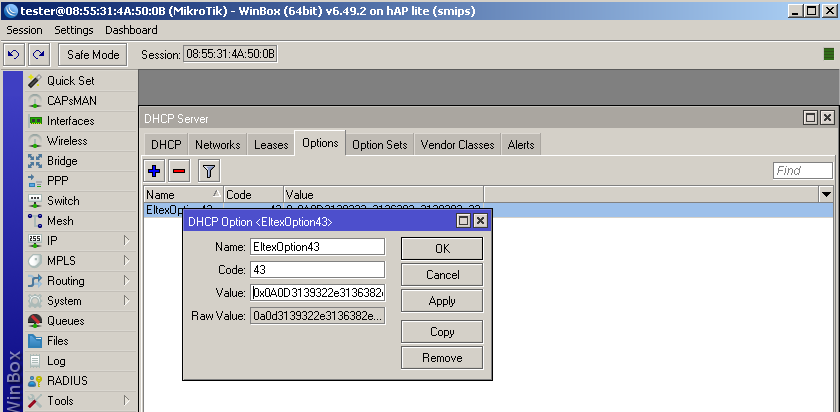Click the Name input field
Image resolution: width=840 pixels, height=412 pixels.
(318, 247)
